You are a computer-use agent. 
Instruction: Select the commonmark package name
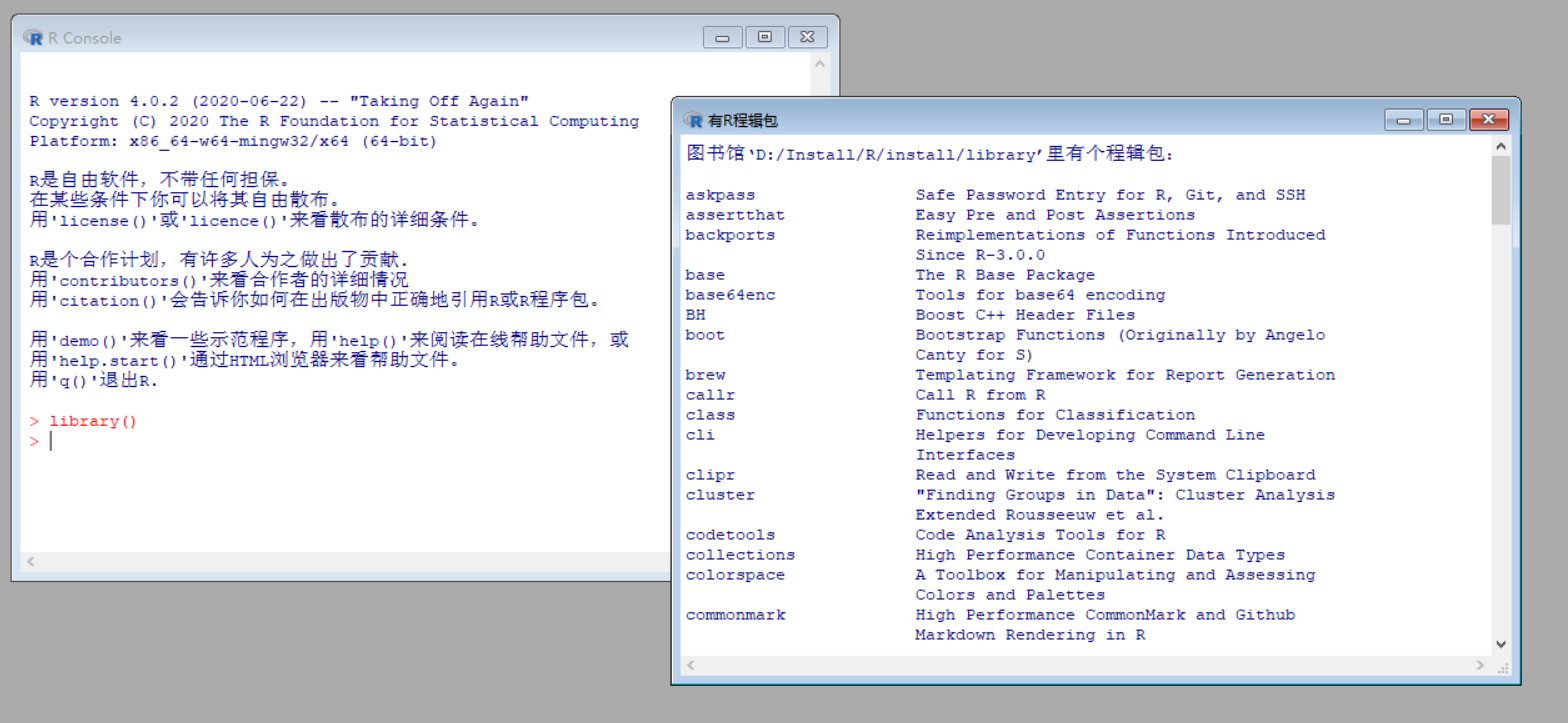735,615
